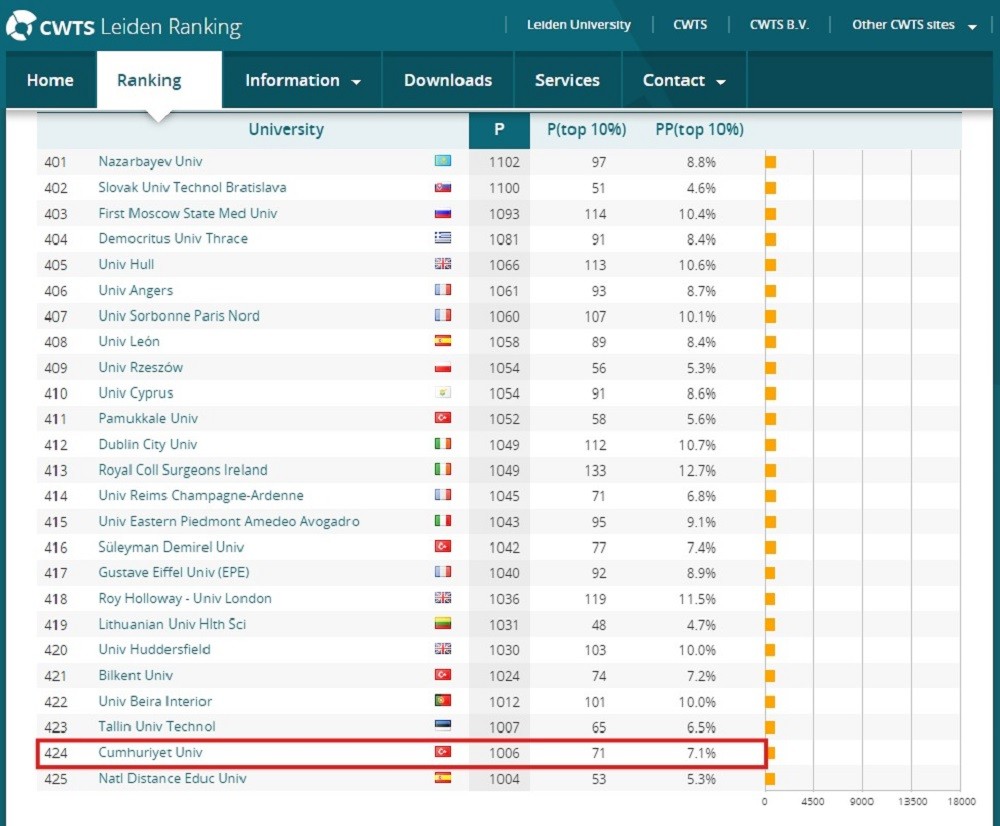Click the Spanish flag beside Univ León
This screenshot has height=826, width=1000.
[442, 342]
